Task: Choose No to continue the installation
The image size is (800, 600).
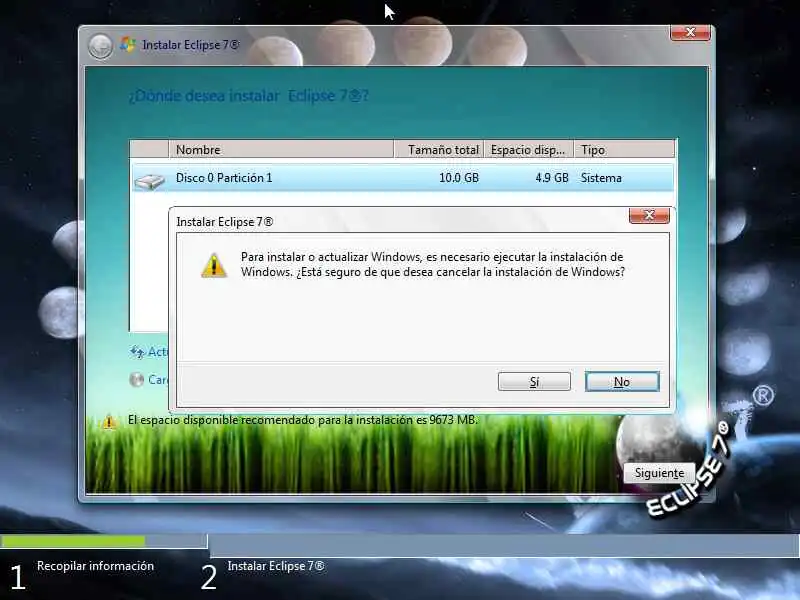Action: pyautogui.click(x=622, y=382)
